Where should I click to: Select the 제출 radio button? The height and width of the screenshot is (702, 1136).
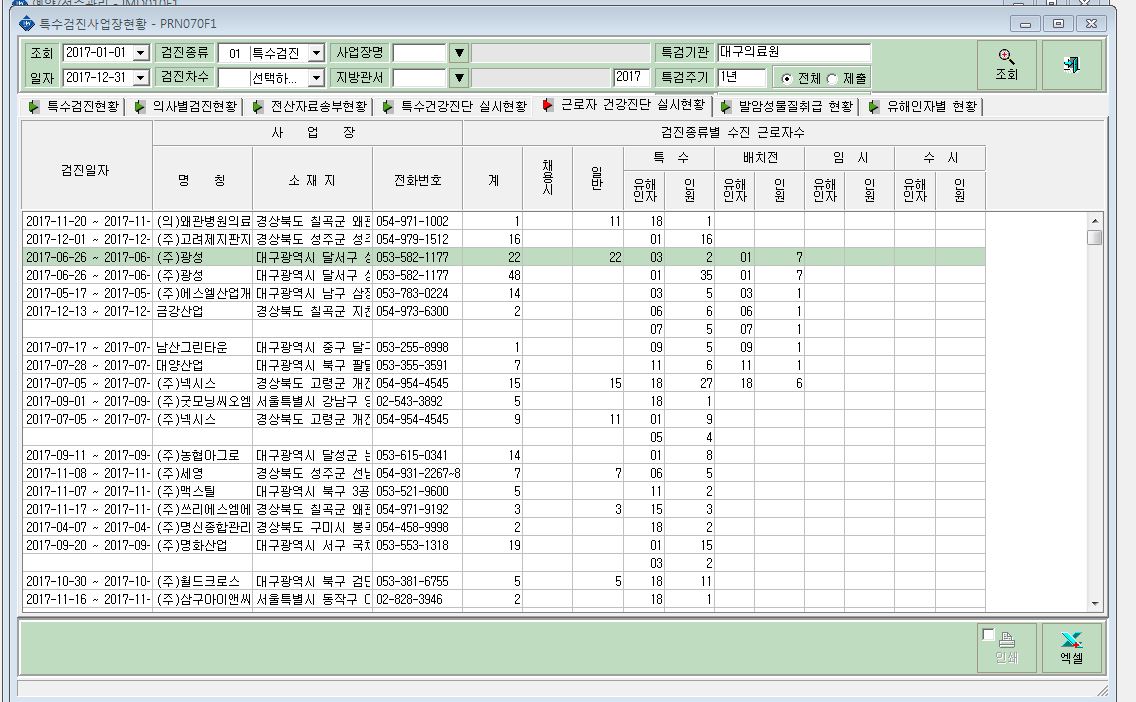832,78
